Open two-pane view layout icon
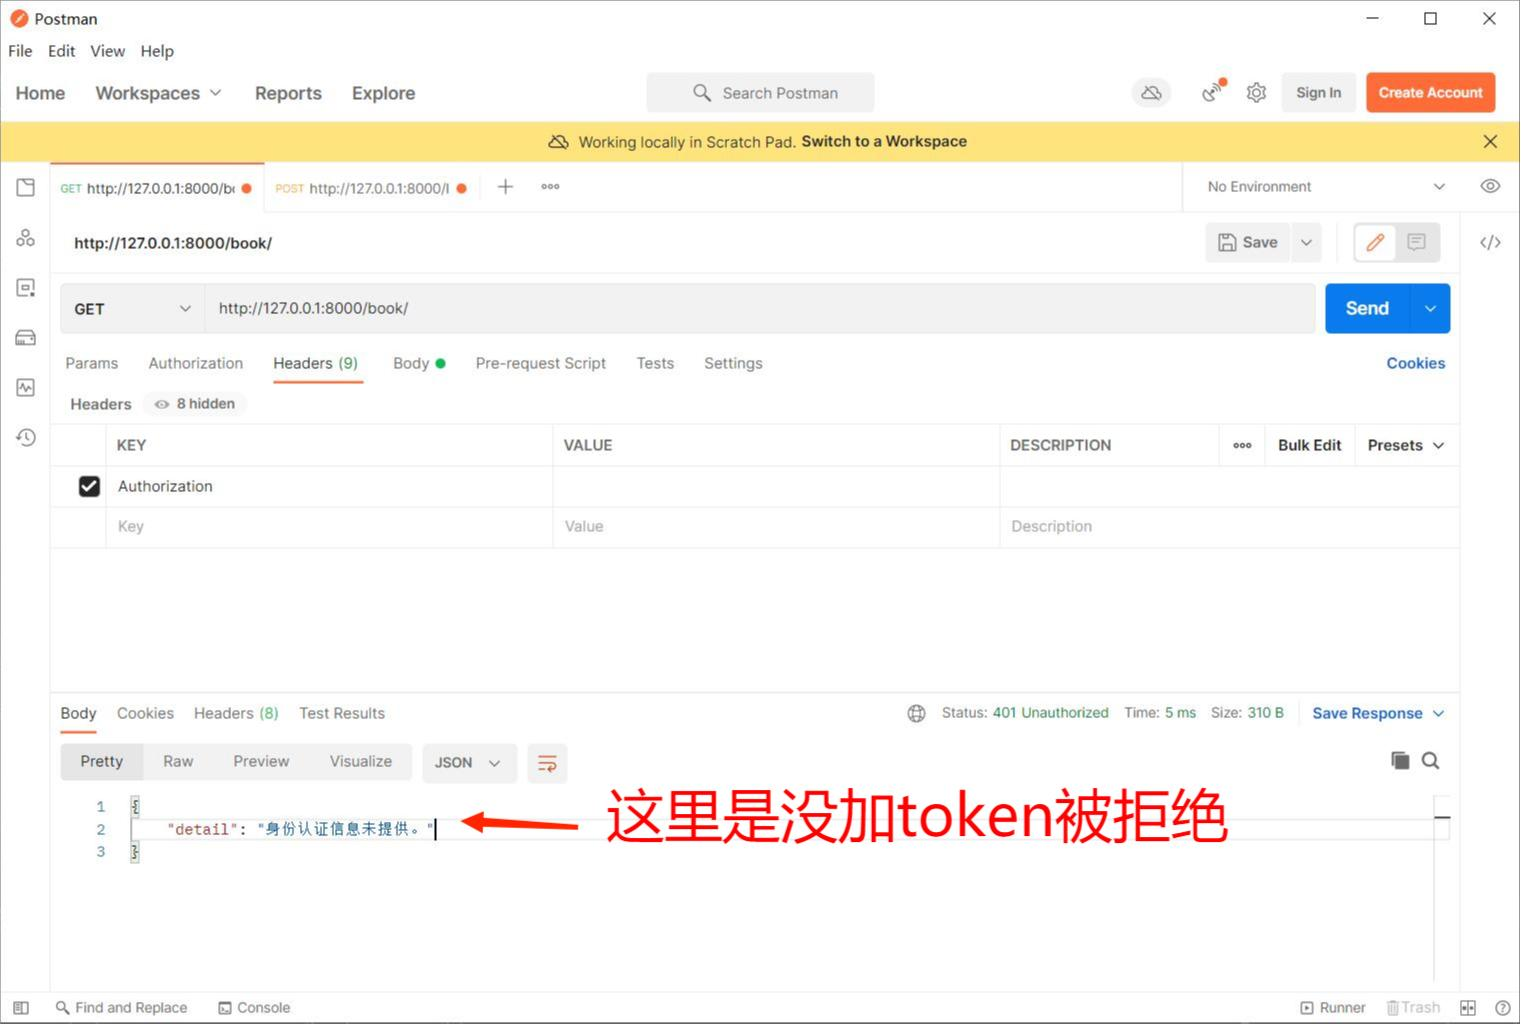The width and height of the screenshot is (1521, 1024). pyautogui.click(x=1468, y=1007)
